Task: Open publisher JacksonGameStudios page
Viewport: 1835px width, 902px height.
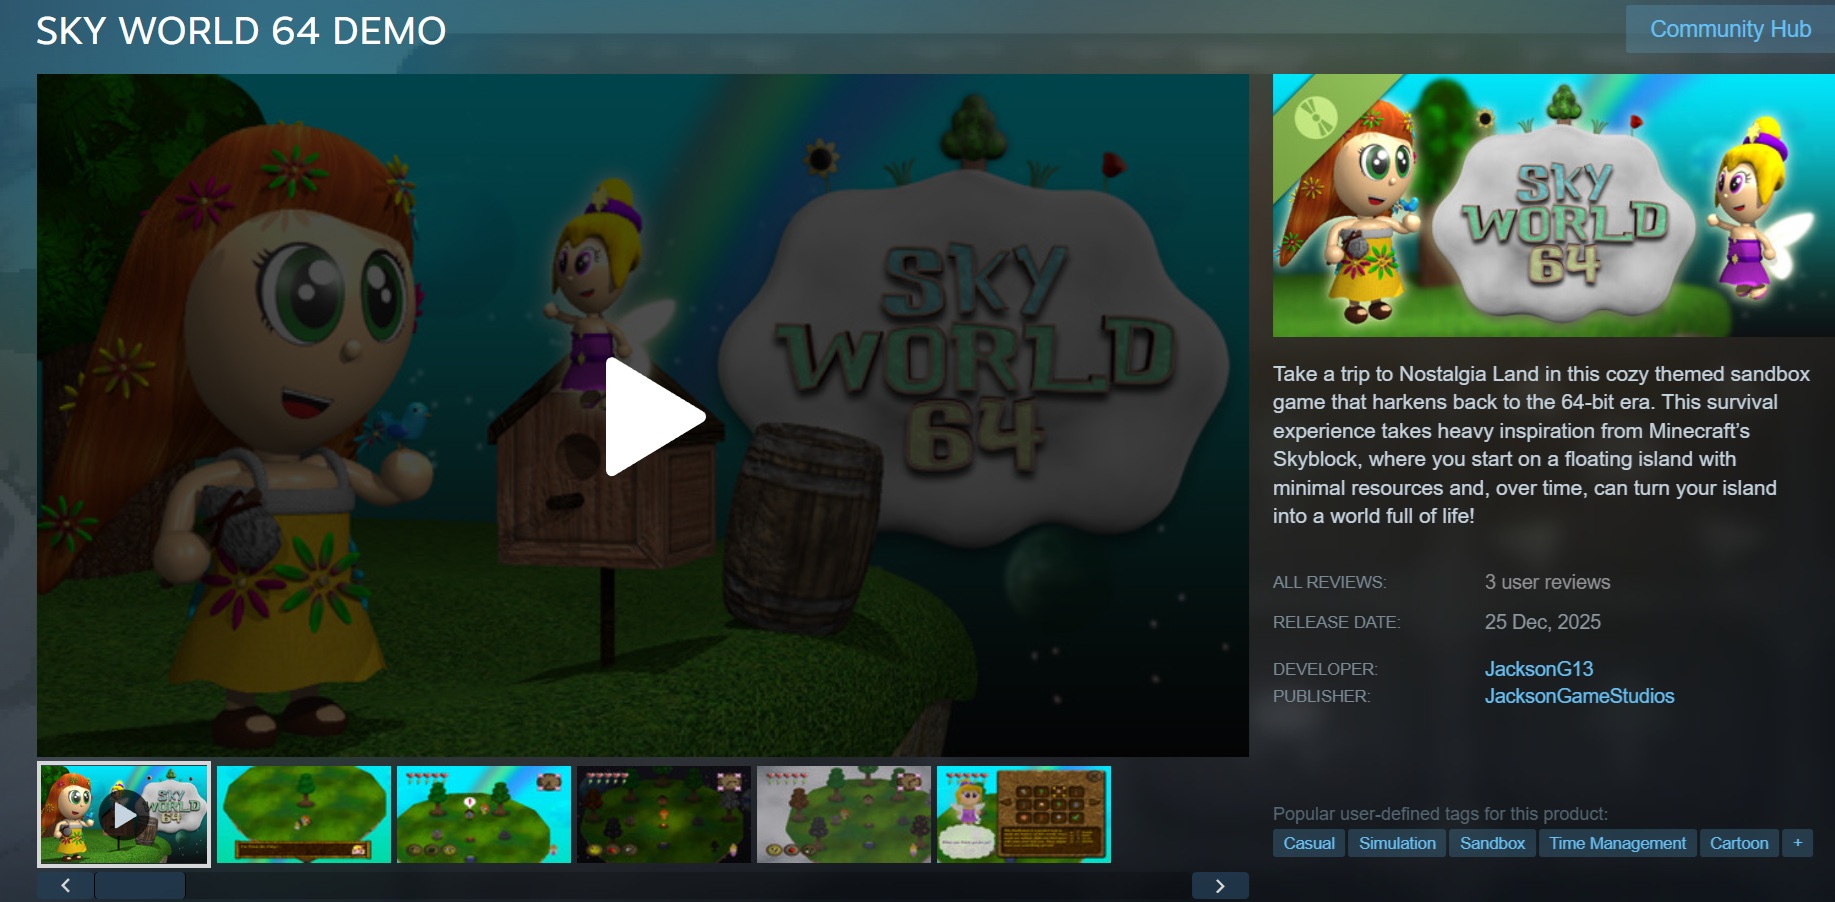Action: [1579, 696]
